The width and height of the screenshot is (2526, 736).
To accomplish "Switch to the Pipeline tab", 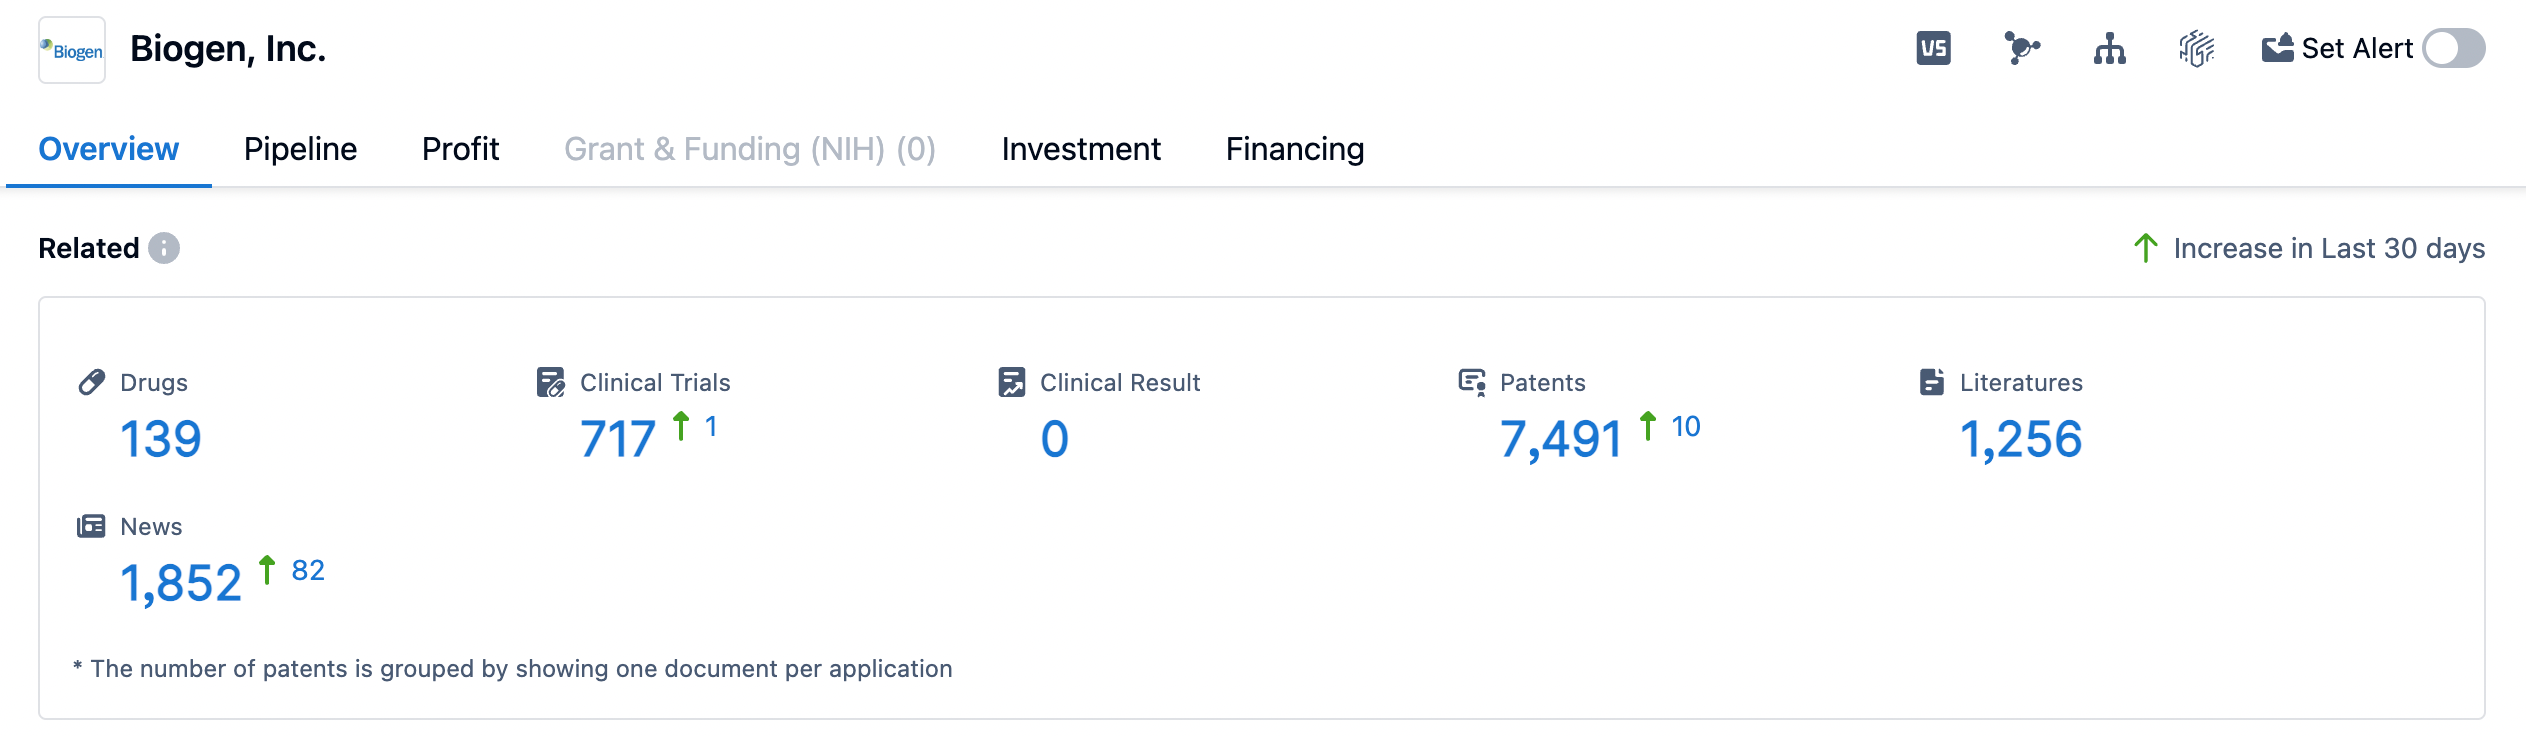I will pos(300,149).
